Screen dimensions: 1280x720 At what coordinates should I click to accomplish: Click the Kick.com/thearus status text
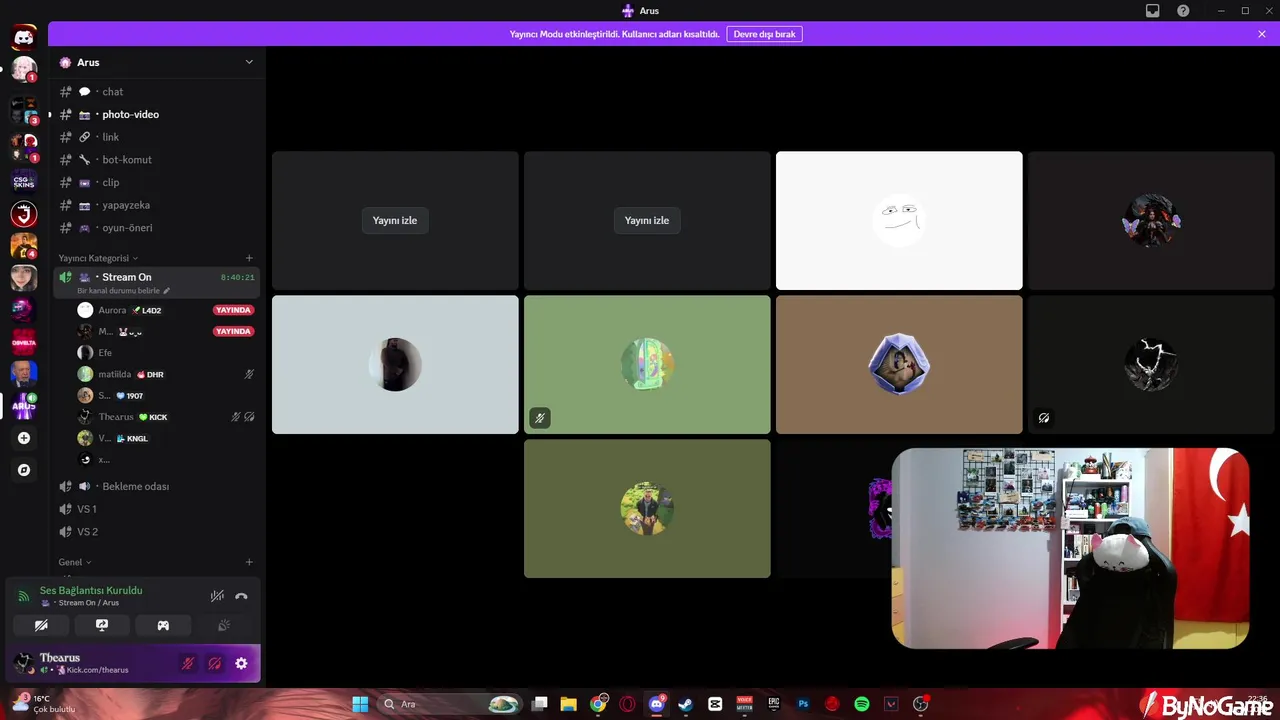[x=97, y=670]
